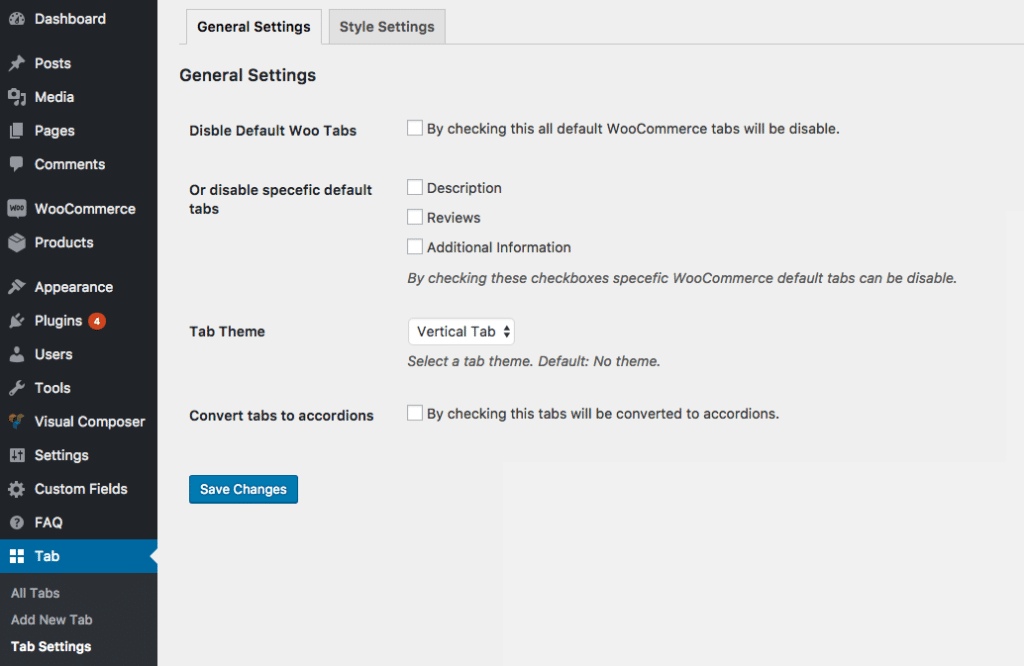The height and width of the screenshot is (666, 1024).
Task: Open the FAQ question mark icon
Action: click(17, 522)
